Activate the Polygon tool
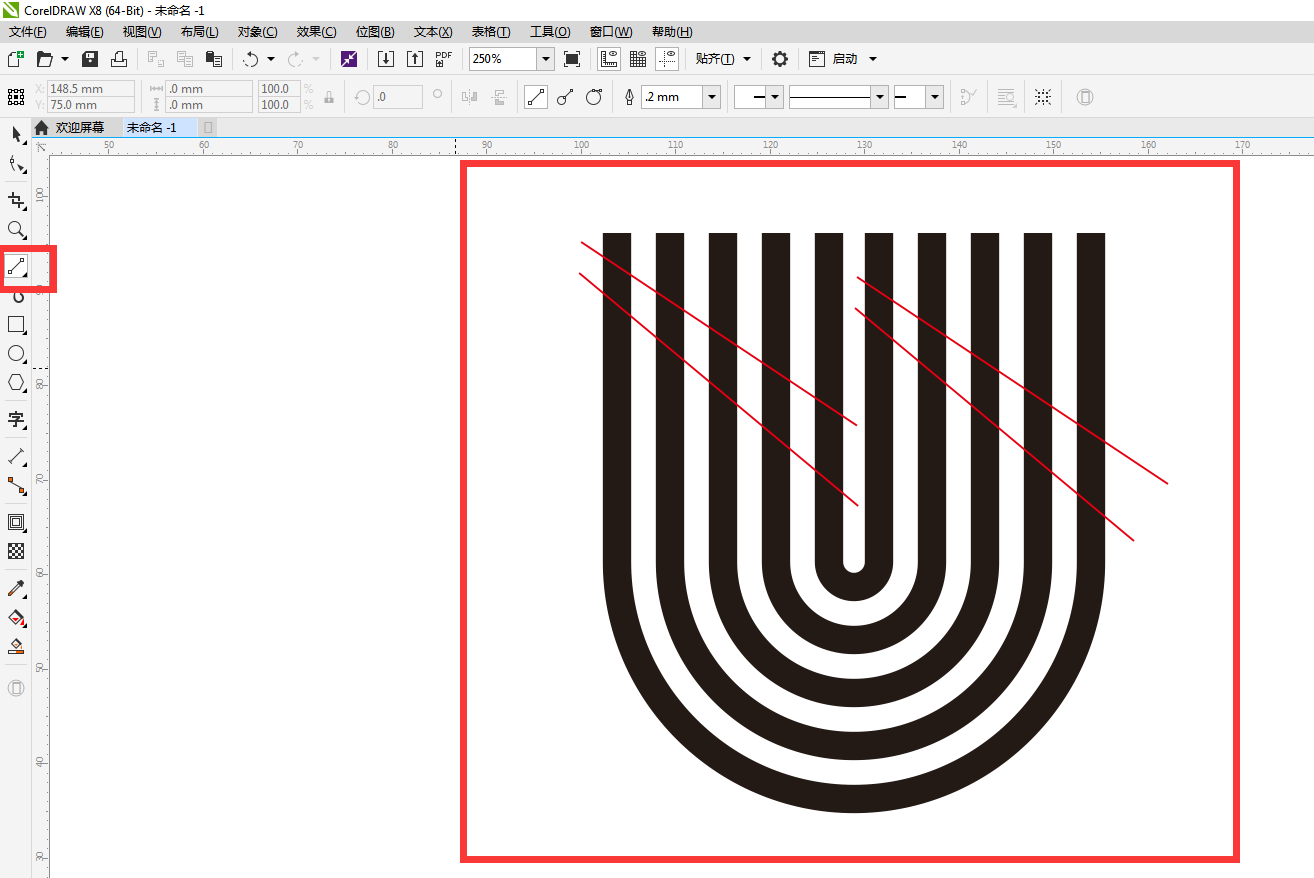The image size is (1314, 878). [x=16, y=382]
